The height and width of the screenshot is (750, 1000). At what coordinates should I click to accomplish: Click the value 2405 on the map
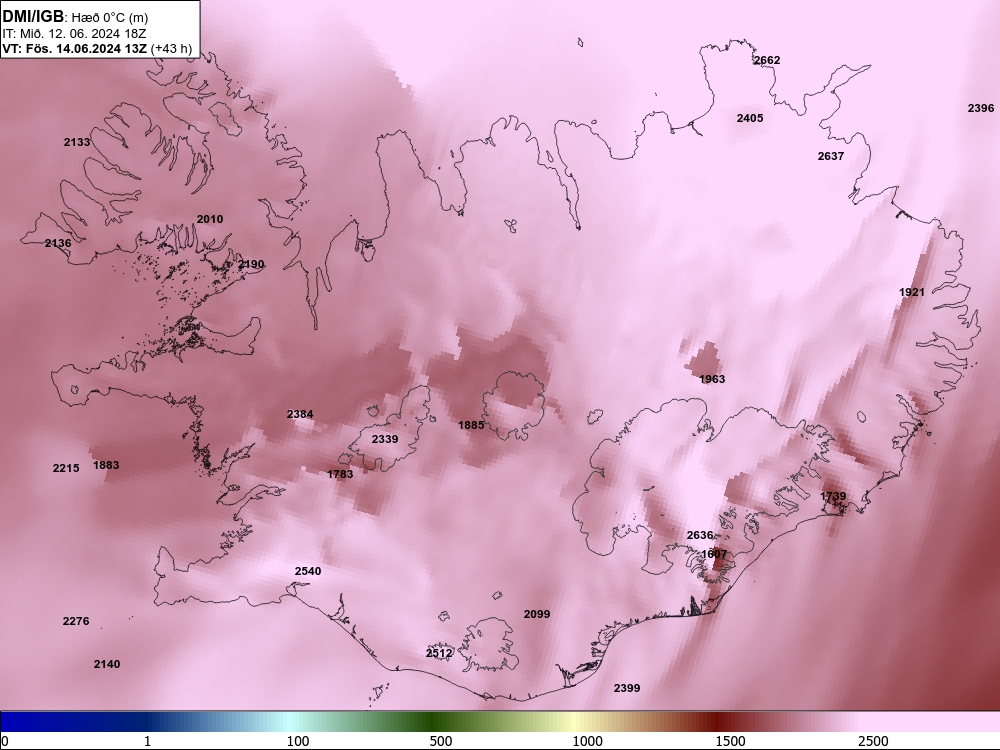(750, 118)
